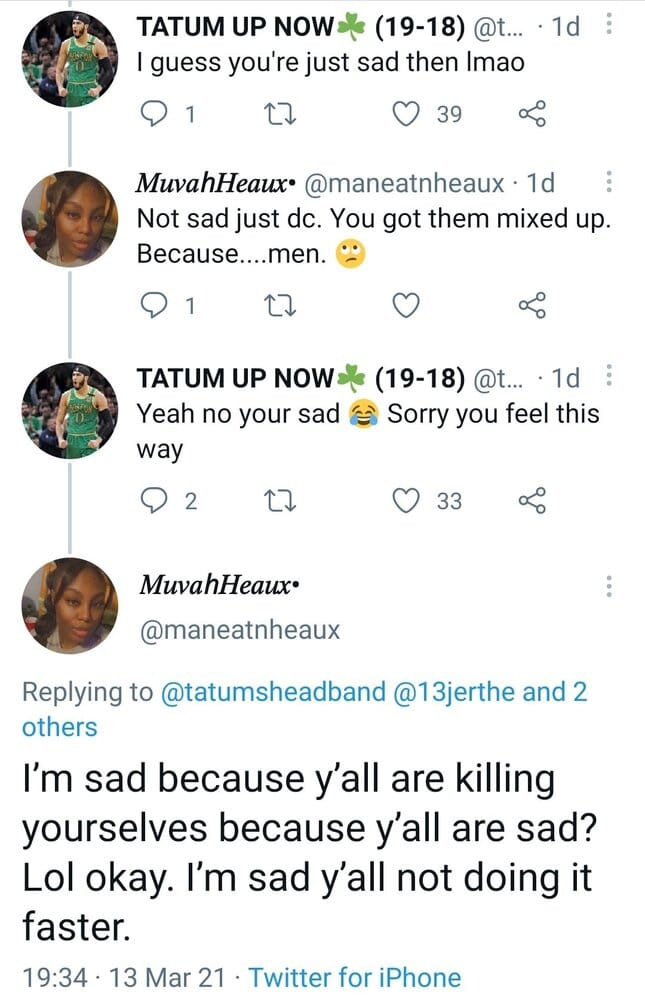Share the "just sad then lmao" tweet
The height and width of the screenshot is (1000, 645).
tap(532, 115)
